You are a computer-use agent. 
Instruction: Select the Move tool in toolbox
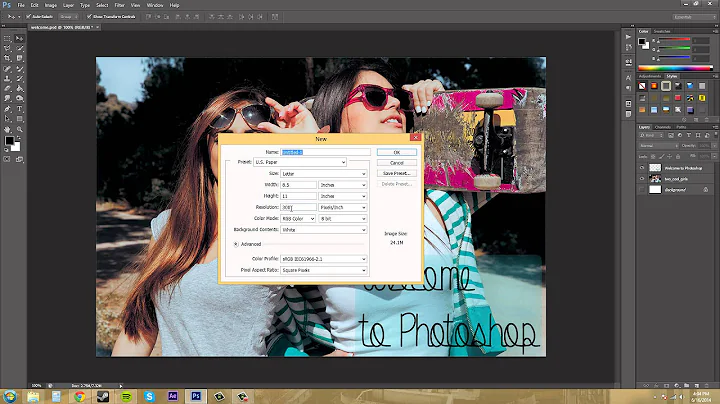[x=19, y=39]
